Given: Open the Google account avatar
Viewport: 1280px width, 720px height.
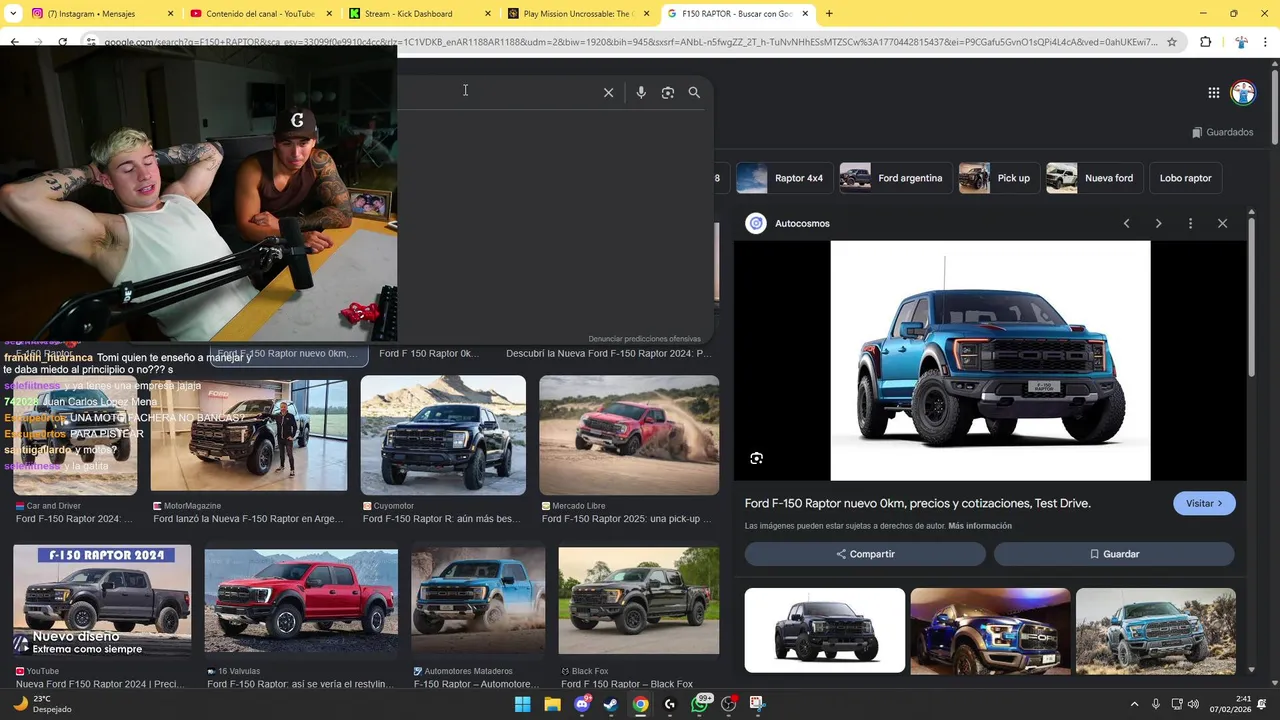Looking at the screenshot, I should (1243, 93).
